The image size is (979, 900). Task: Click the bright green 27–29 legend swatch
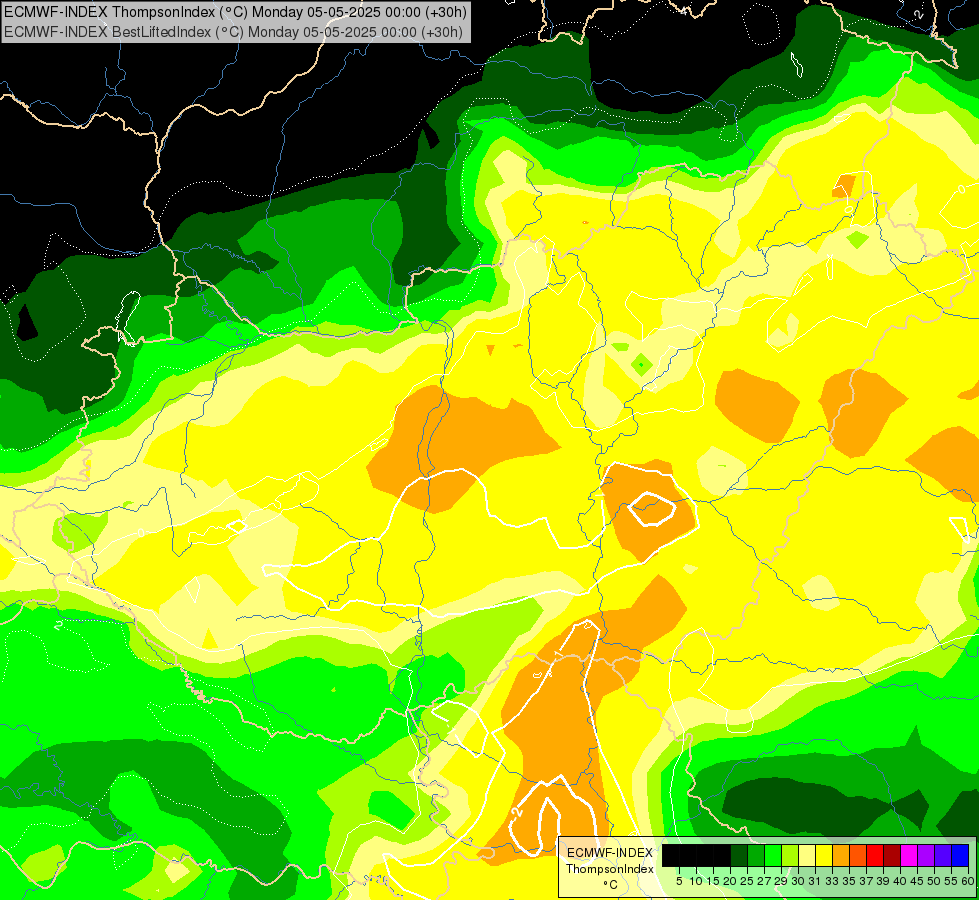pos(773,855)
